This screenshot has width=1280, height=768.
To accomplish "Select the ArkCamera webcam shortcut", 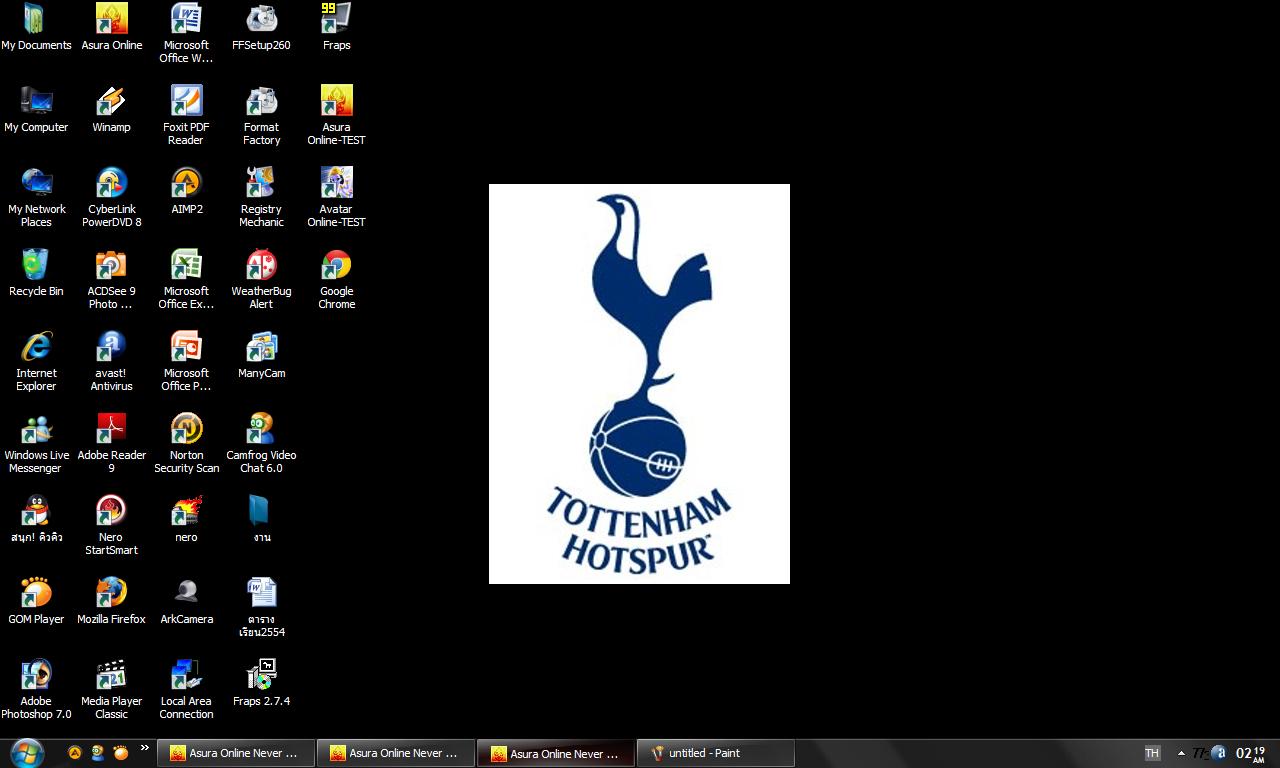I will coord(186,601).
